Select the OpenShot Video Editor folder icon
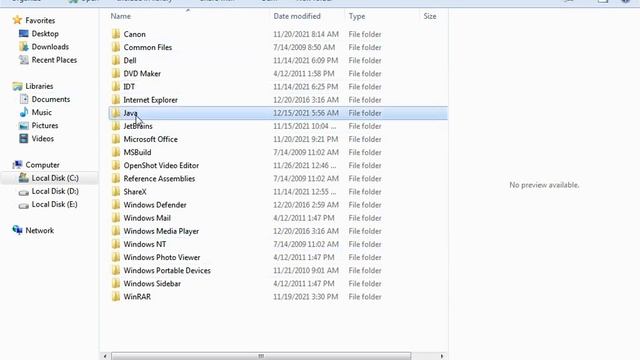The image size is (640, 360). tap(116, 165)
